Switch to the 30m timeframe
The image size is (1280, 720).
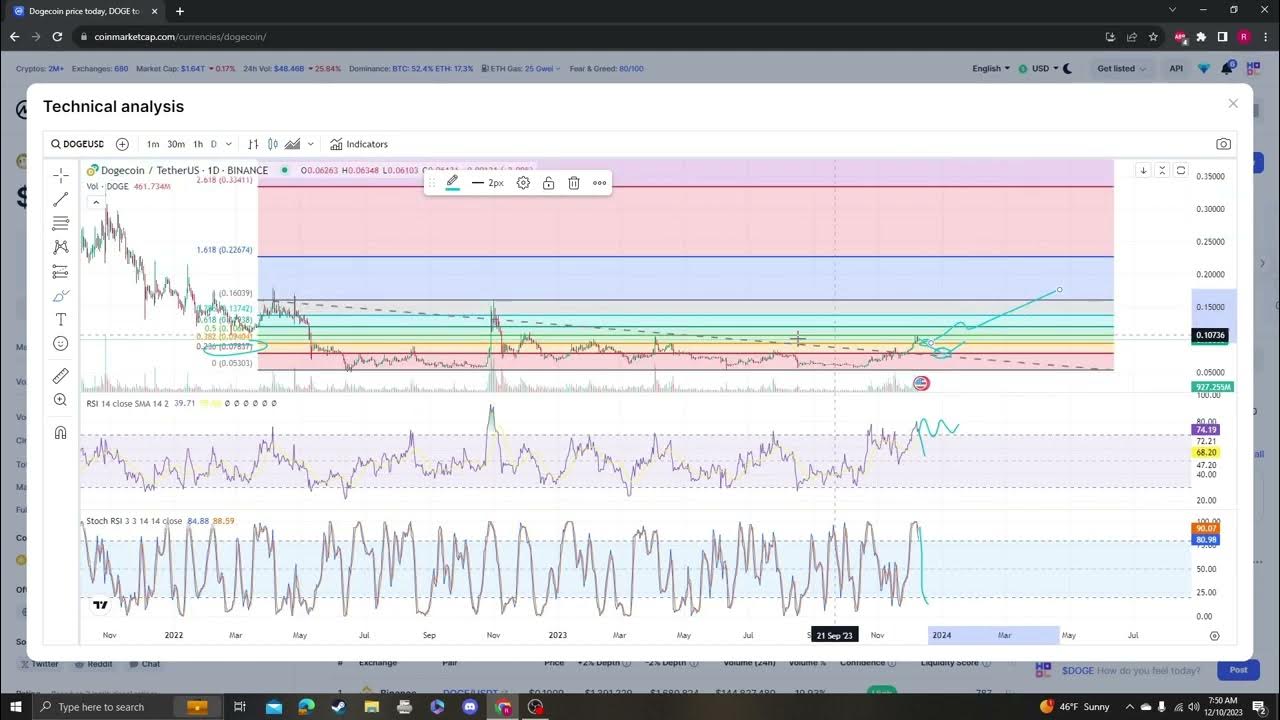(176, 144)
